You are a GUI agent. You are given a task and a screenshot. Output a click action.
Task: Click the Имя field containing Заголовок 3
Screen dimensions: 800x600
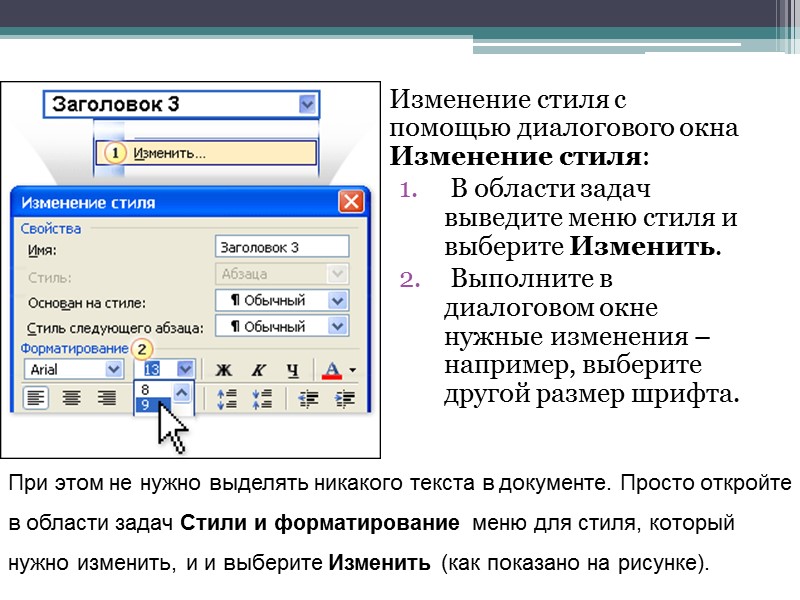click(282, 247)
